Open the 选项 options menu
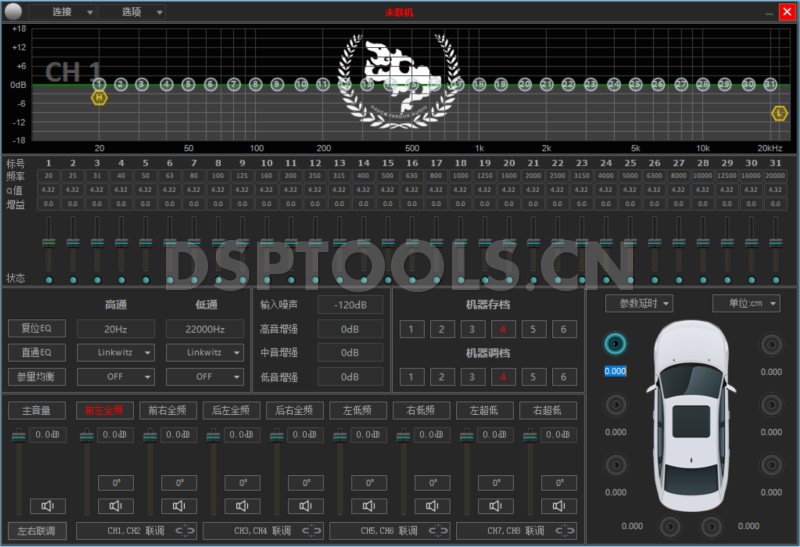The width and height of the screenshot is (800, 547). 132,12
